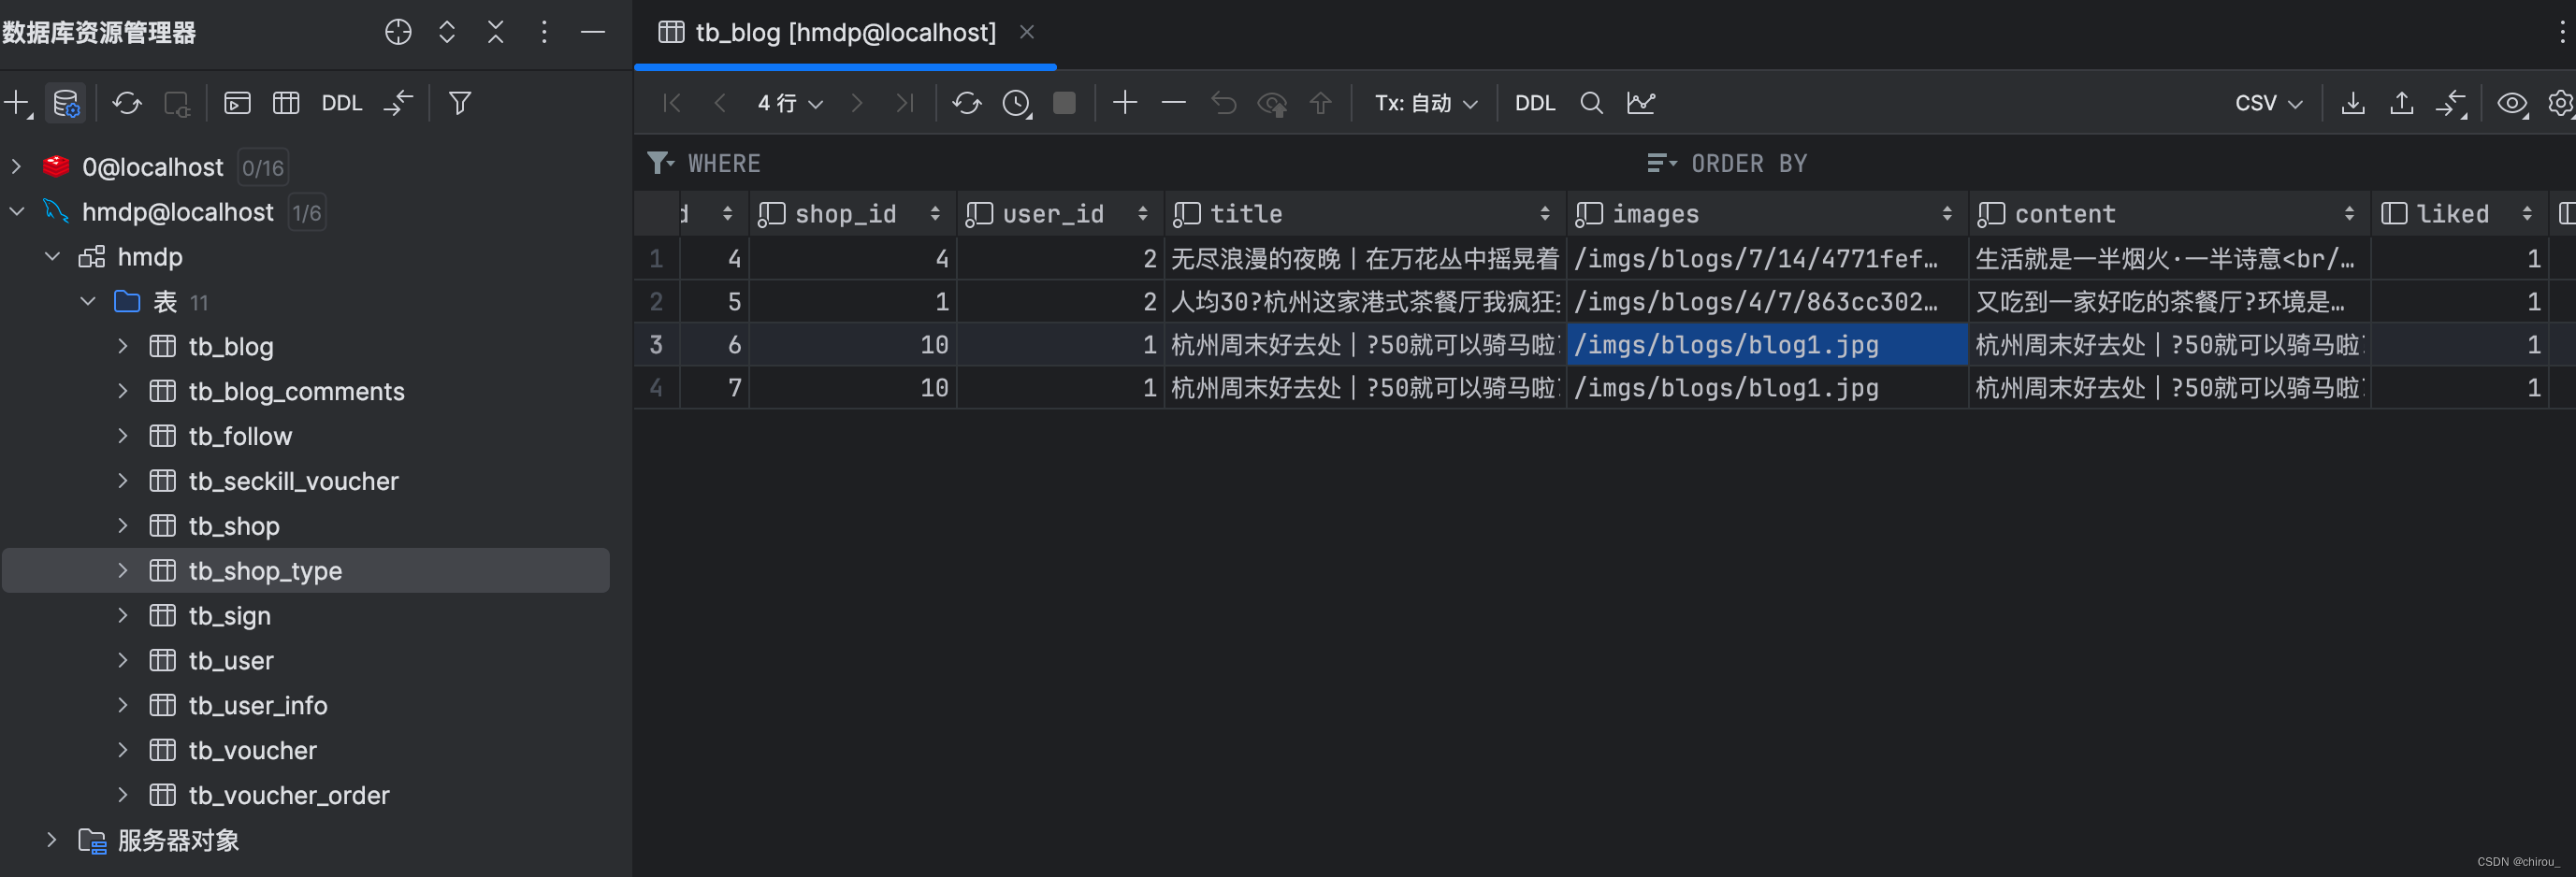The image size is (2576, 877).
Task: Collapse all nodes in database explorer
Action: pyautogui.click(x=496, y=32)
